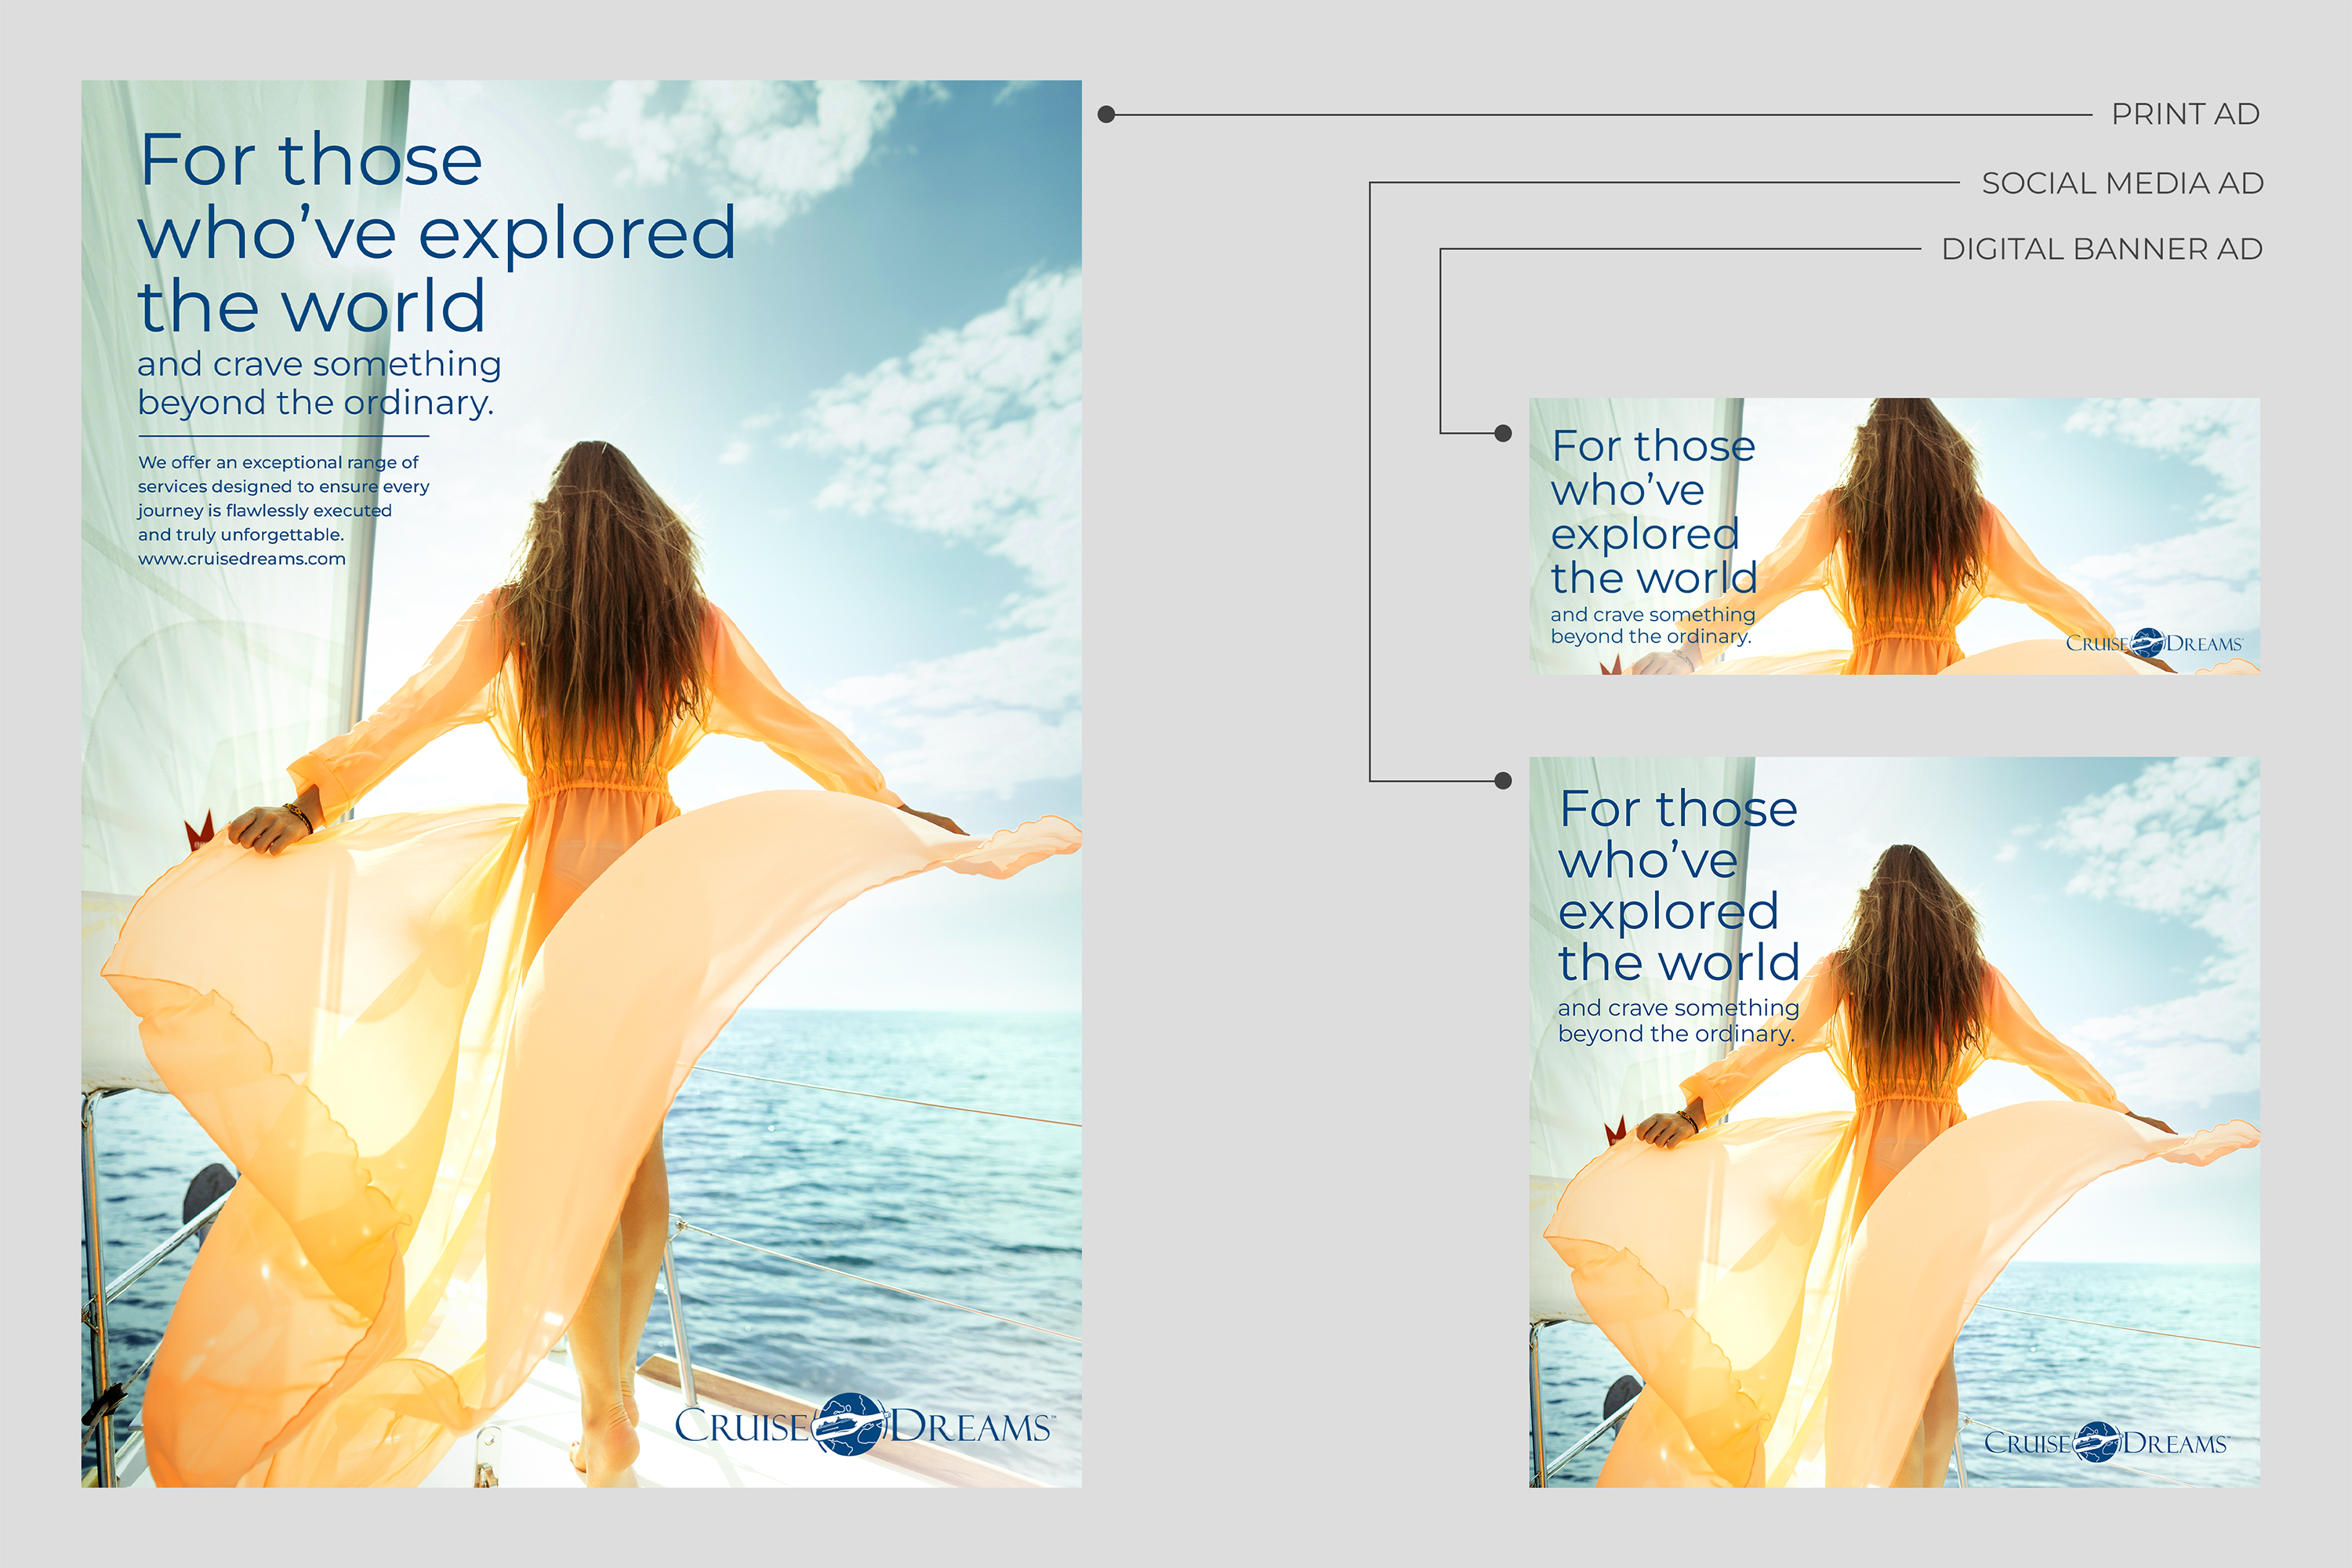Click 'explored' headline word in banner ad
This screenshot has width=2352, height=1568.
click(1645, 534)
